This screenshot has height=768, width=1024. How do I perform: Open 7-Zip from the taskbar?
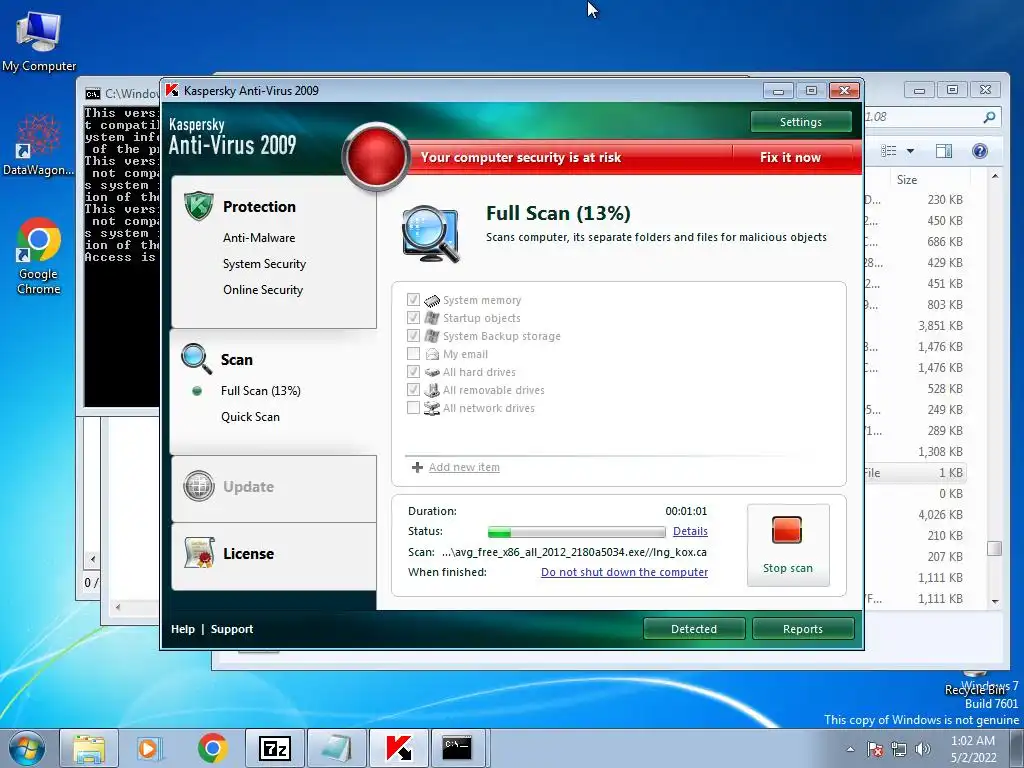click(274, 748)
